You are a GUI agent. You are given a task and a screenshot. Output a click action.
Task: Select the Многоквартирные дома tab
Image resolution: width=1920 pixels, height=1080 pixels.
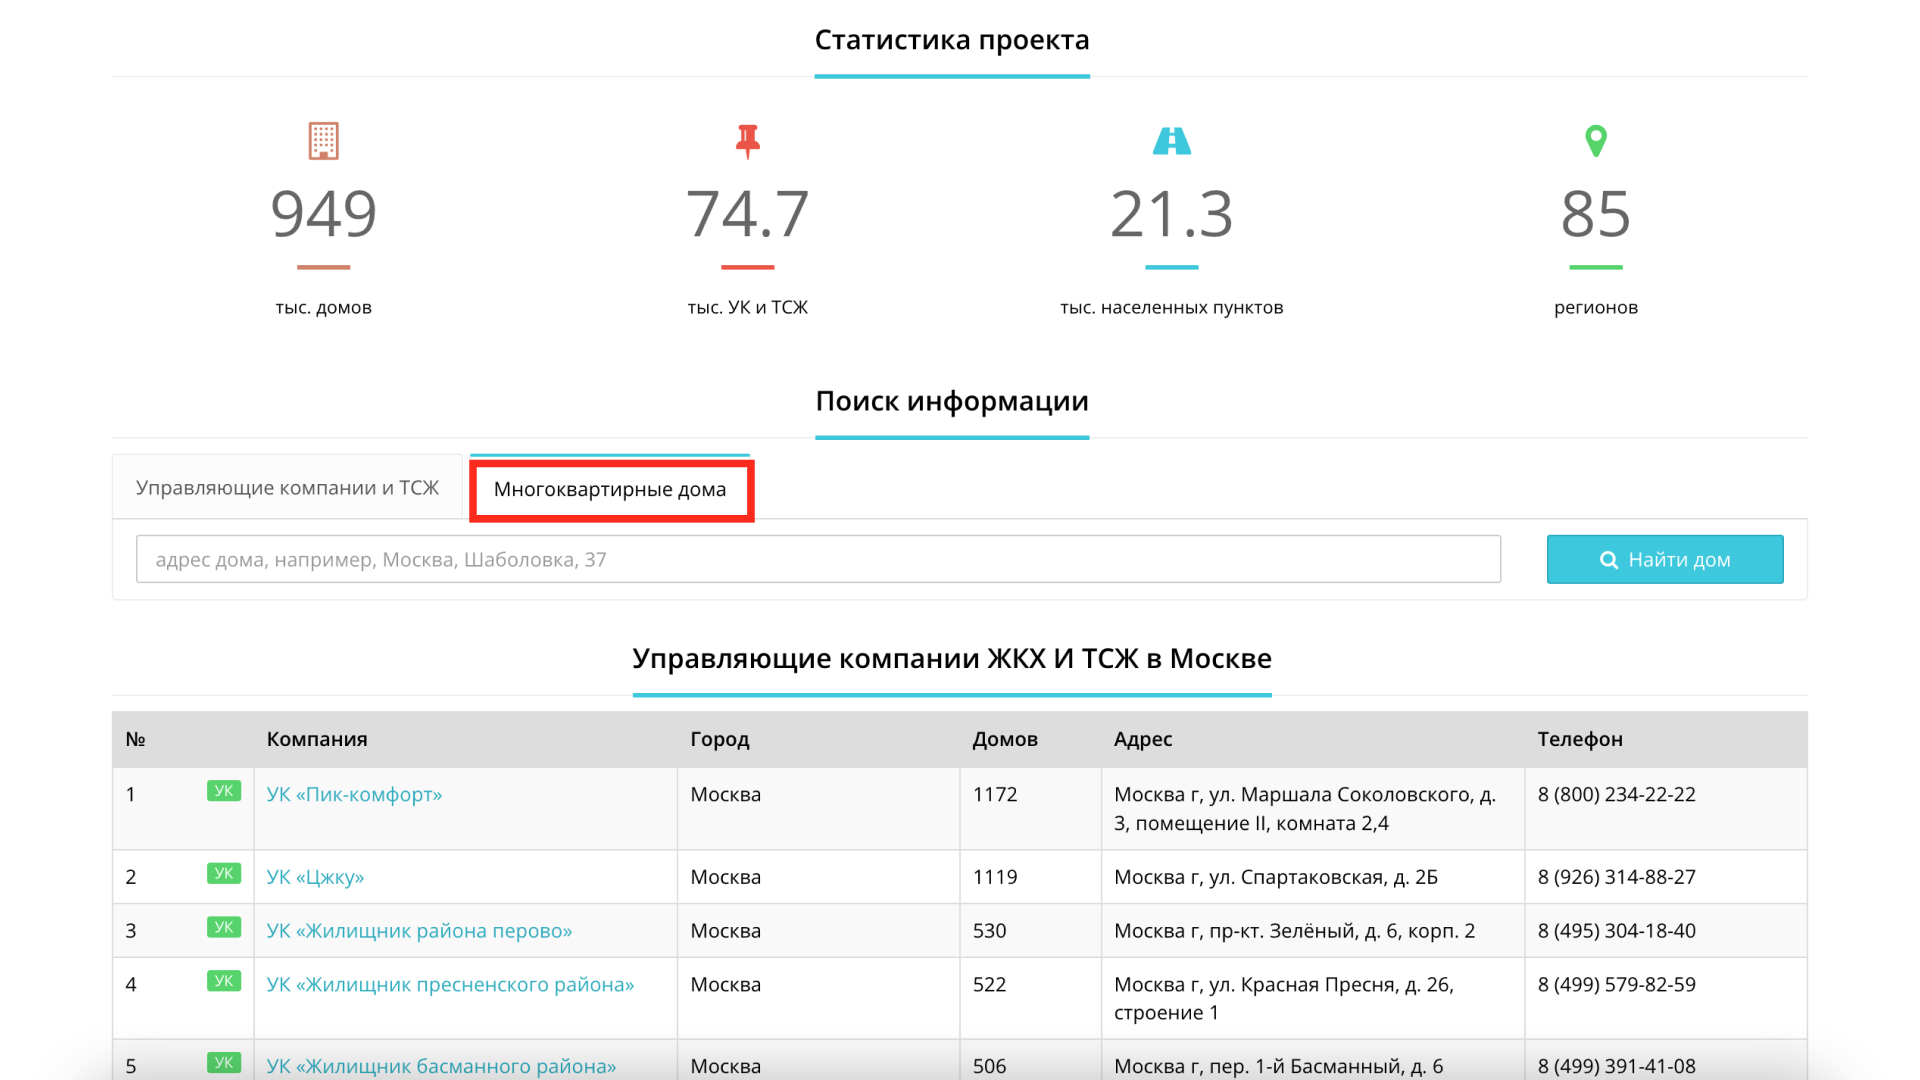(x=610, y=489)
